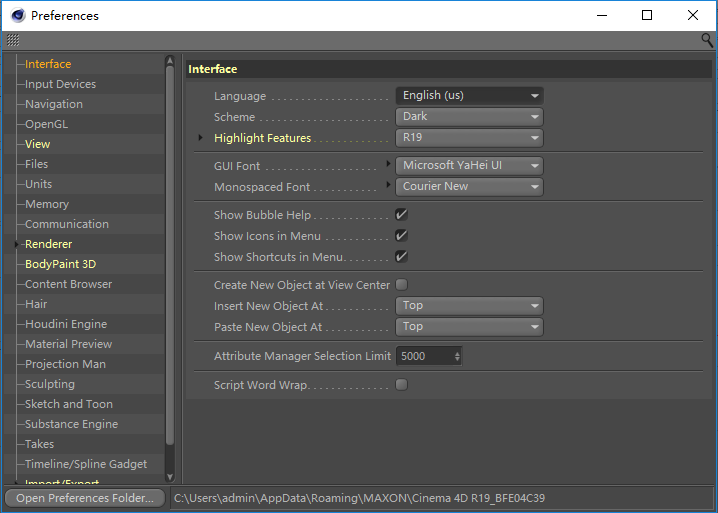Select Navigation category
718x513 pixels.
(x=54, y=104)
